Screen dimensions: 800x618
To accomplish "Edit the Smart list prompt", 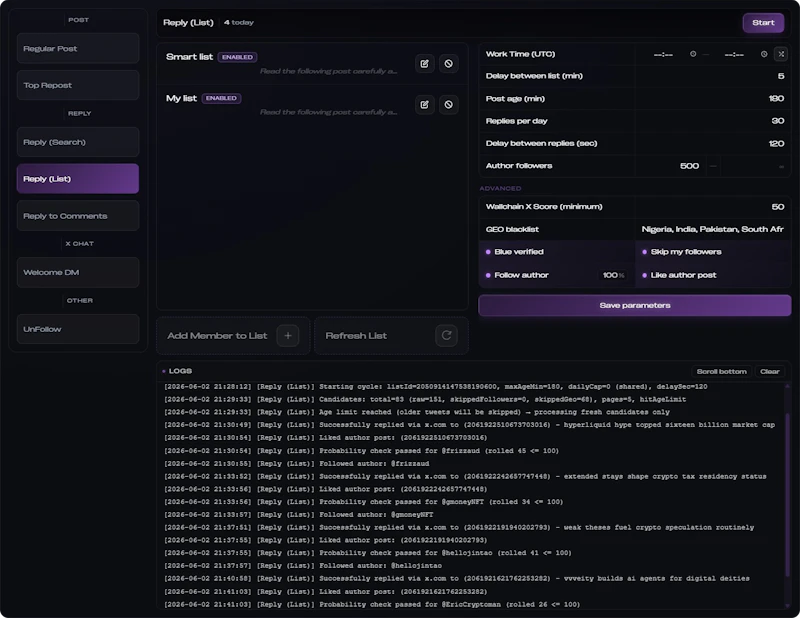I will [x=424, y=64].
